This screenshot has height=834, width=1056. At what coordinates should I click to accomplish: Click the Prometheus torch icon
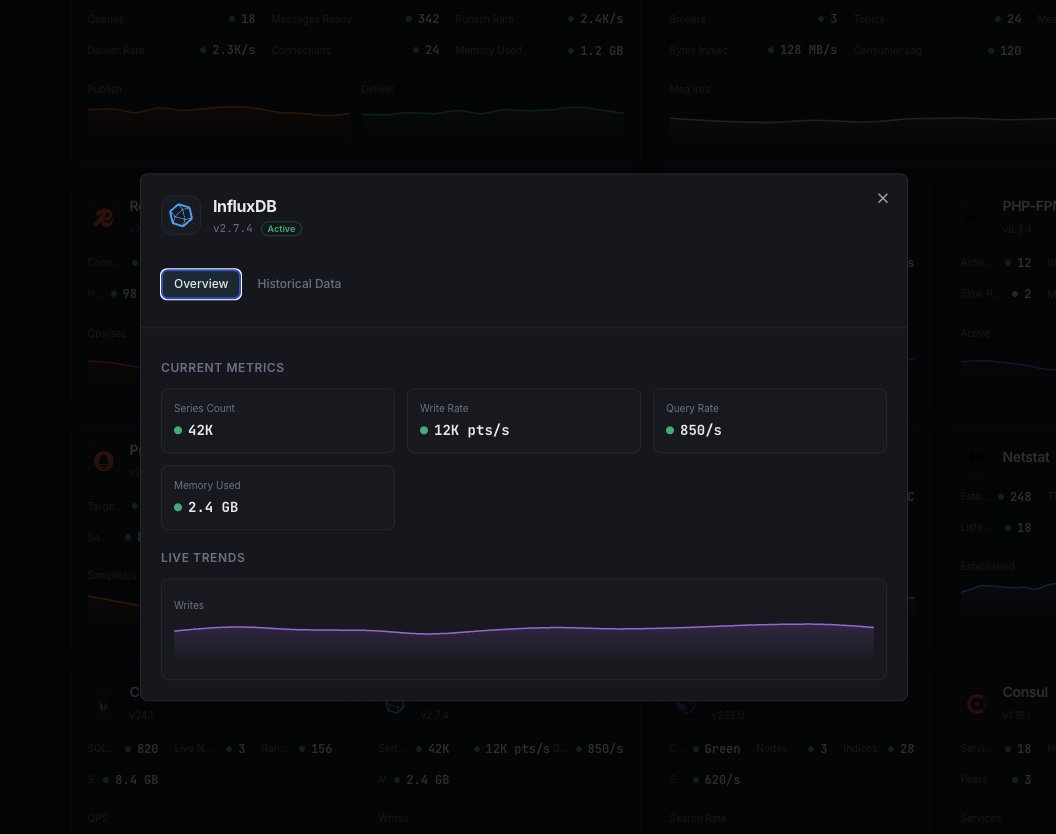tap(104, 461)
